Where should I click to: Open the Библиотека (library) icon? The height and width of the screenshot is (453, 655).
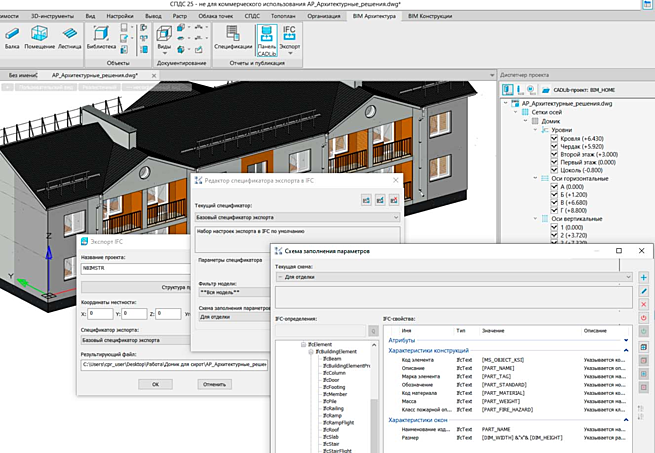[x=100, y=34]
